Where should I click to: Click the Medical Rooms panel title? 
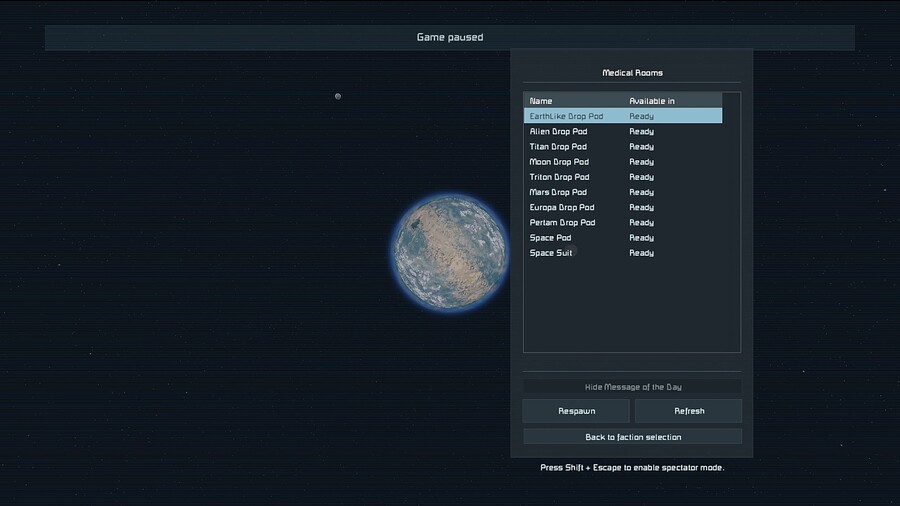[632, 73]
